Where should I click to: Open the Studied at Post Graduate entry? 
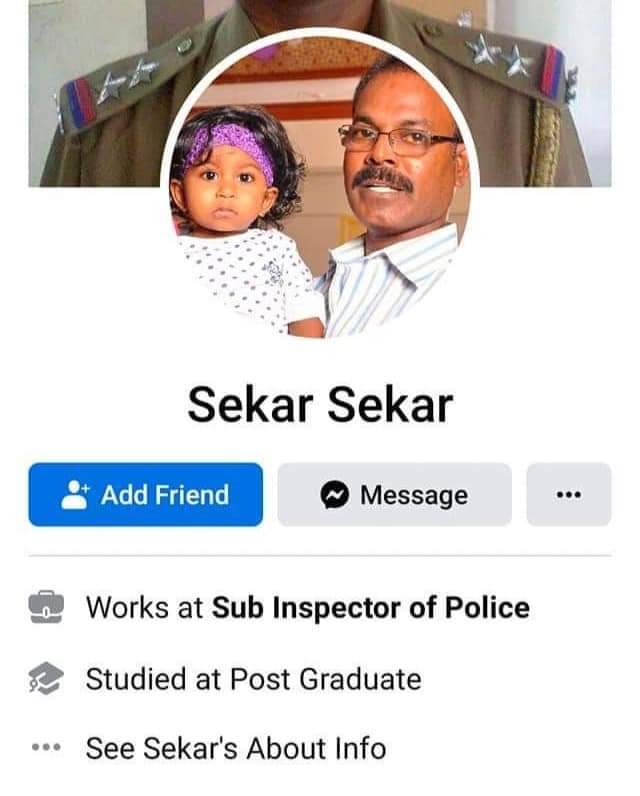(x=253, y=679)
